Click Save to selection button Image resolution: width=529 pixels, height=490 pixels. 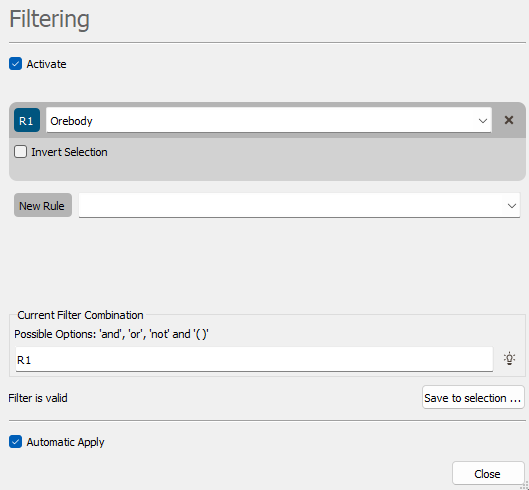click(473, 398)
